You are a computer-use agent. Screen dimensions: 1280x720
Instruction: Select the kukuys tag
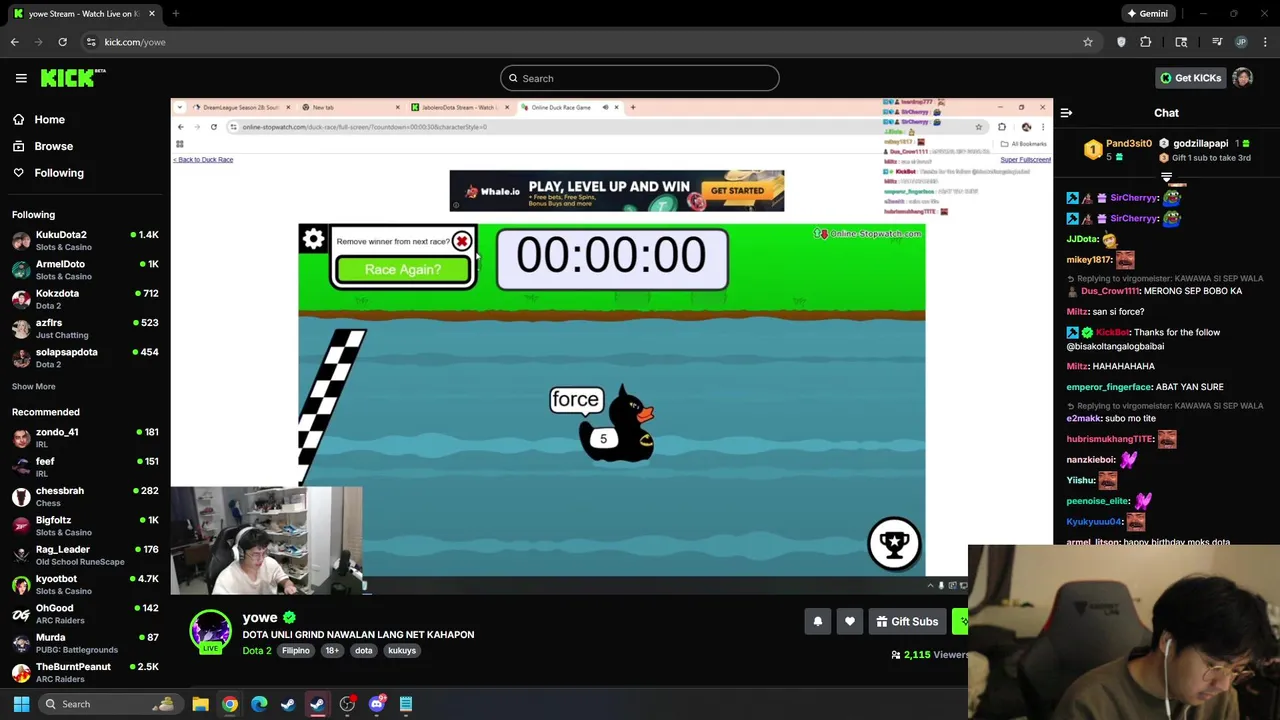click(x=402, y=651)
